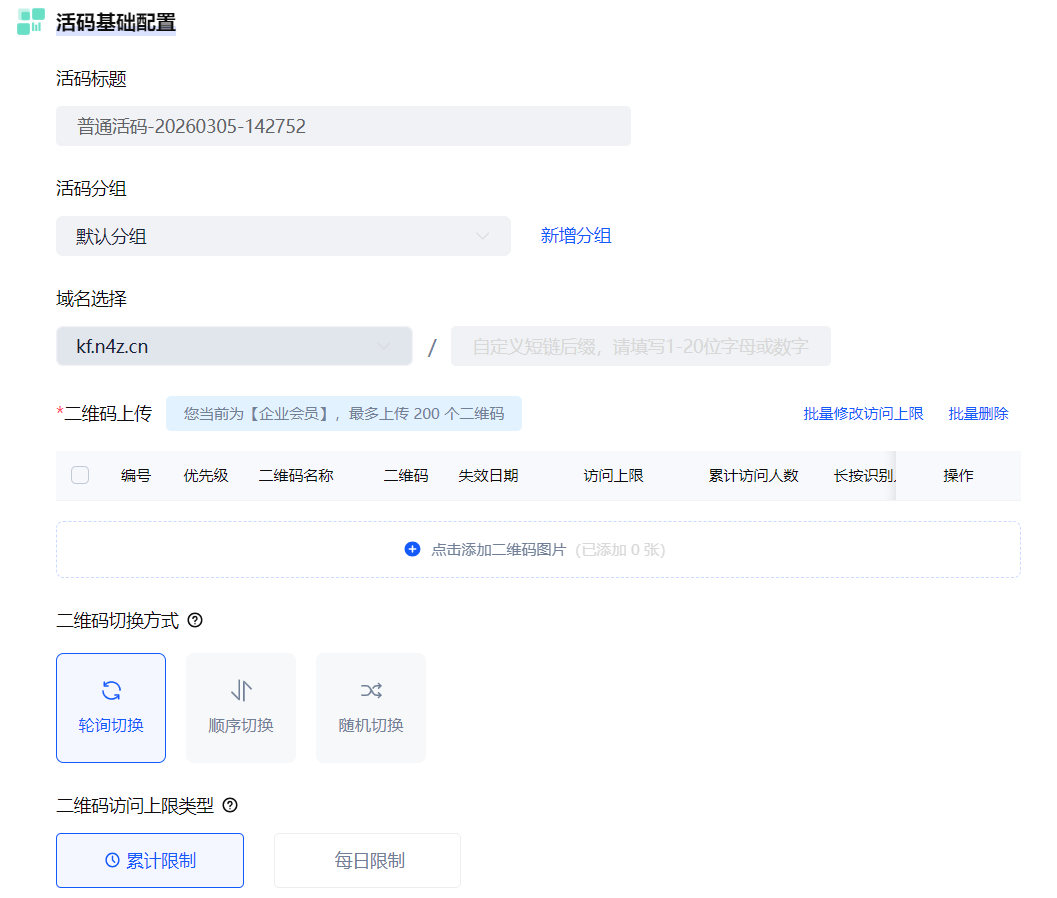Click 批量修改访问上限 link
Screen dimensions: 1057x898
click(x=863, y=413)
